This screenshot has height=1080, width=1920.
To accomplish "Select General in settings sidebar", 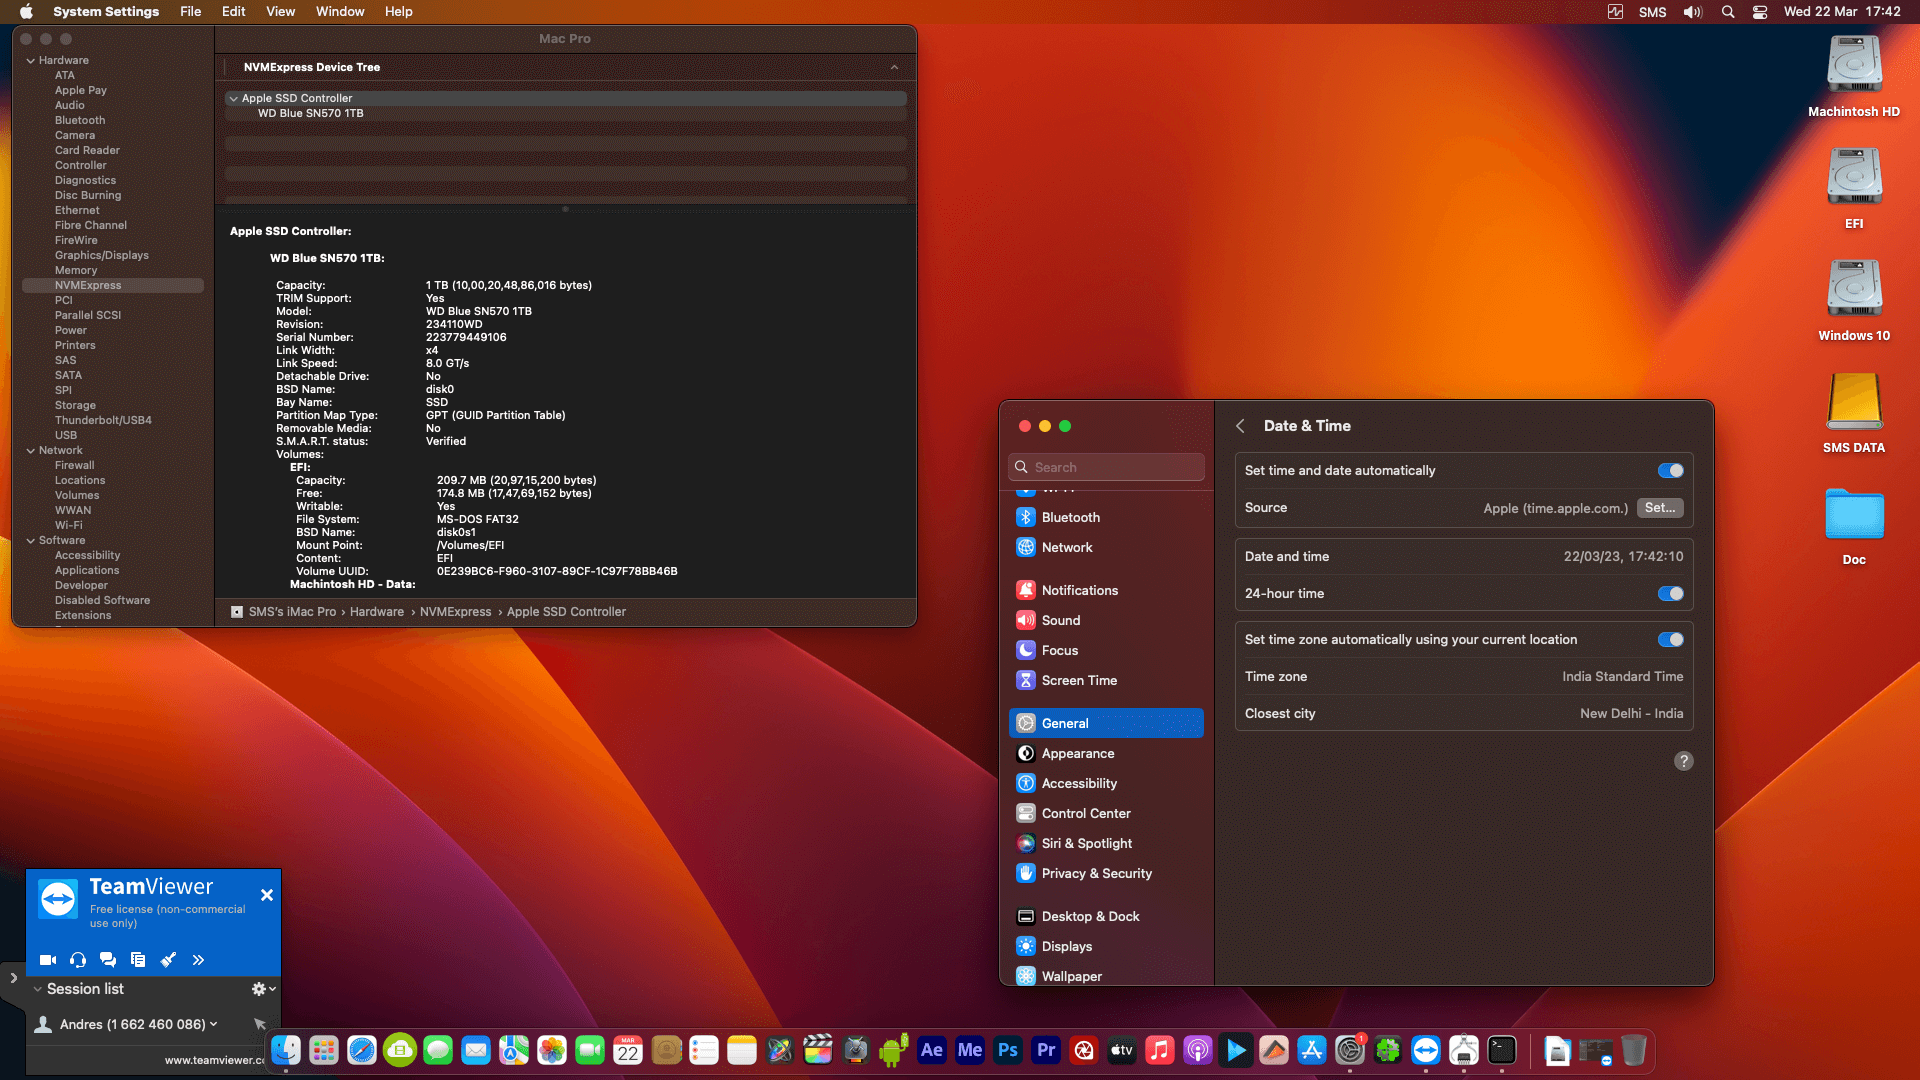I will (1106, 723).
